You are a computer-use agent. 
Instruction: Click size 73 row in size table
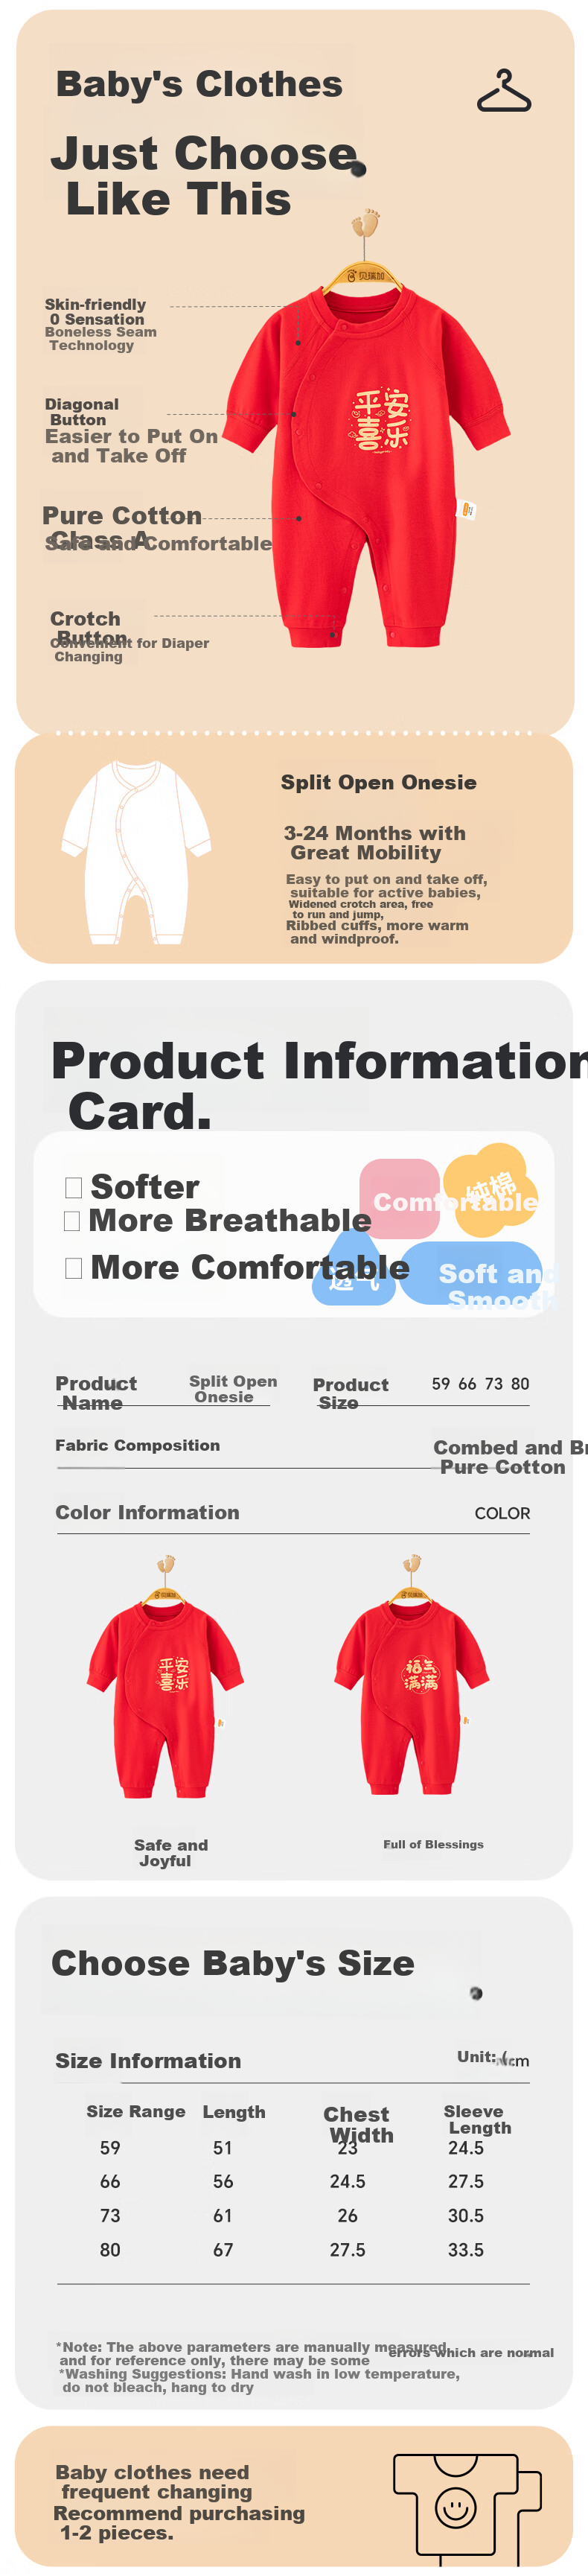[293, 2215]
